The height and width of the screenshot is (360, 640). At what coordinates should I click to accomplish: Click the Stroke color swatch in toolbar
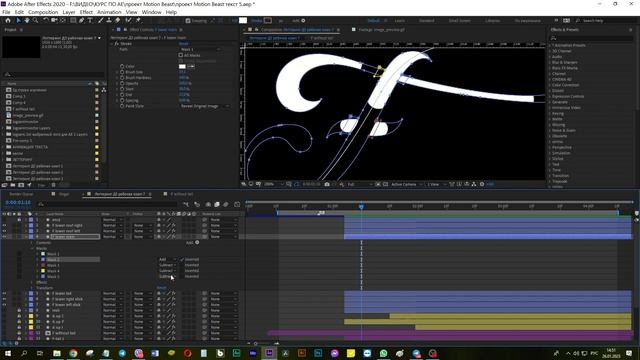268,20
